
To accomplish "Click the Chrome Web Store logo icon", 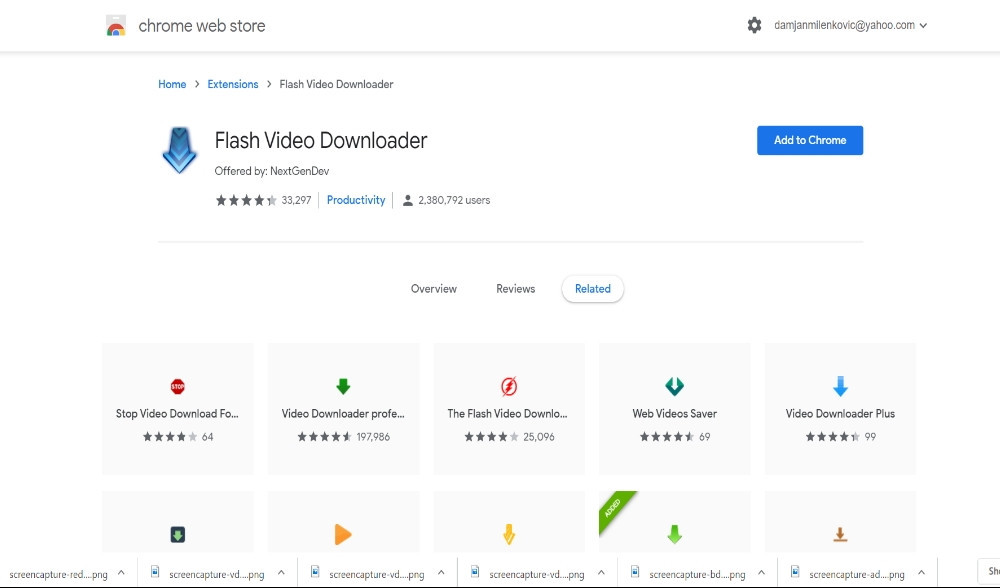I will 115,26.
